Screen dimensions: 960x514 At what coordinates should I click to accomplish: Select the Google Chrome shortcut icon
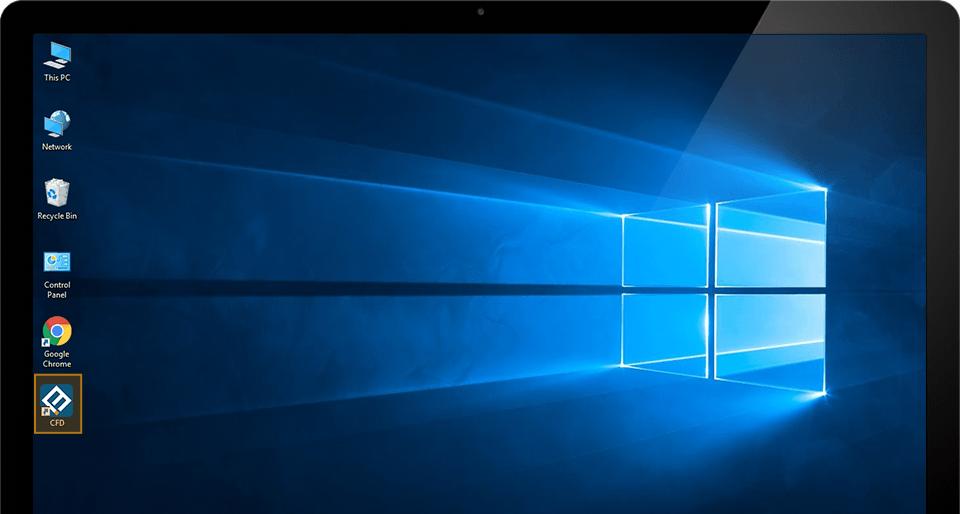pos(57,331)
